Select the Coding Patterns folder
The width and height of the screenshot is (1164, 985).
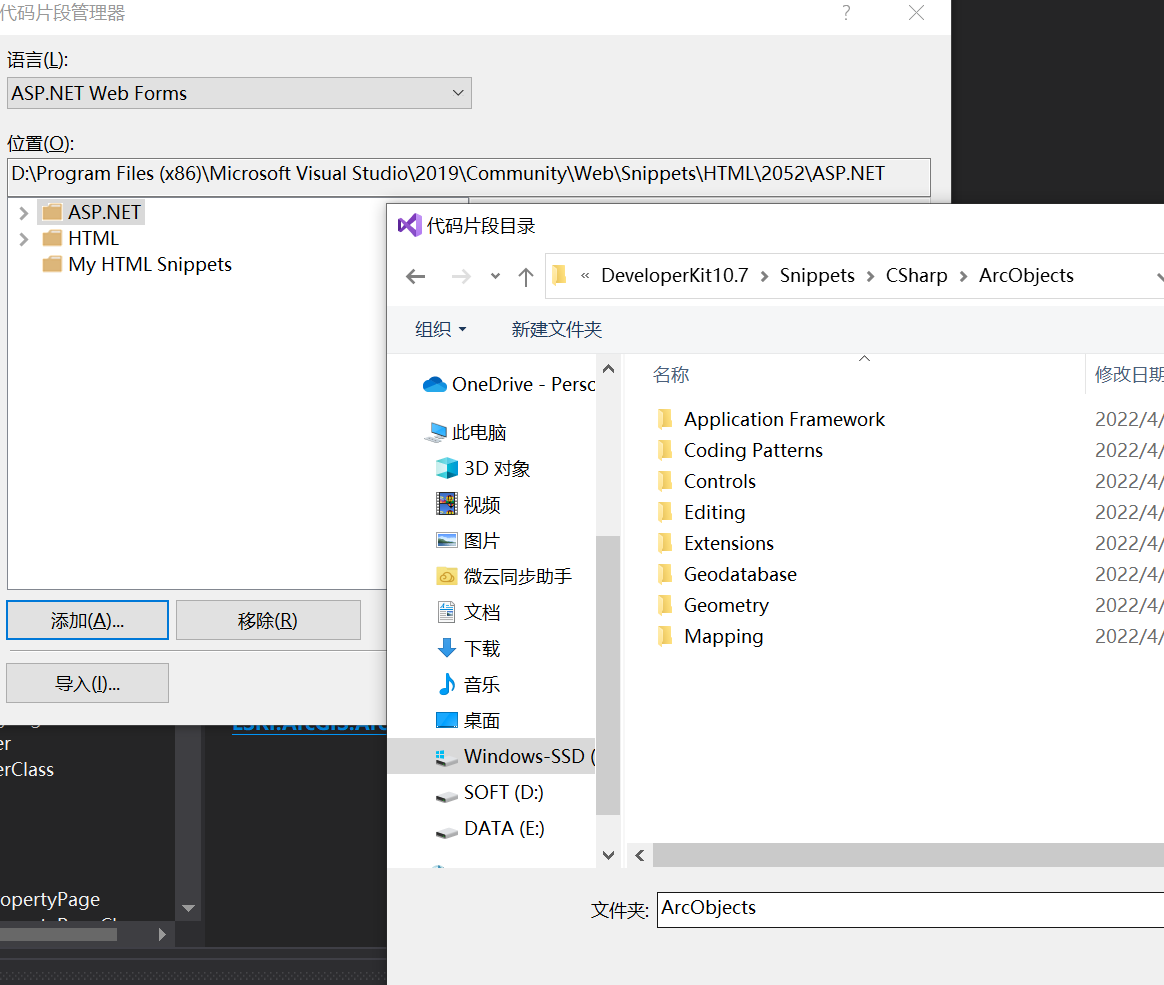click(739, 451)
